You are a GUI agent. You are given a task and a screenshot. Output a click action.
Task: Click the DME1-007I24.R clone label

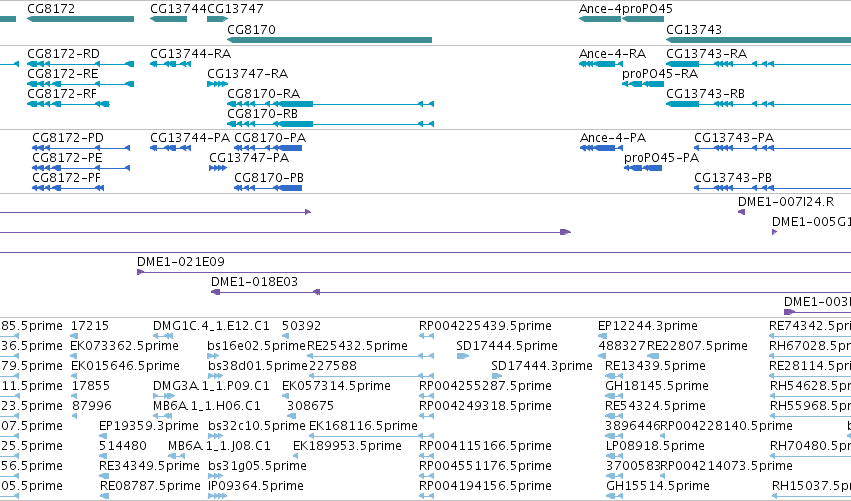click(x=786, y=202)
